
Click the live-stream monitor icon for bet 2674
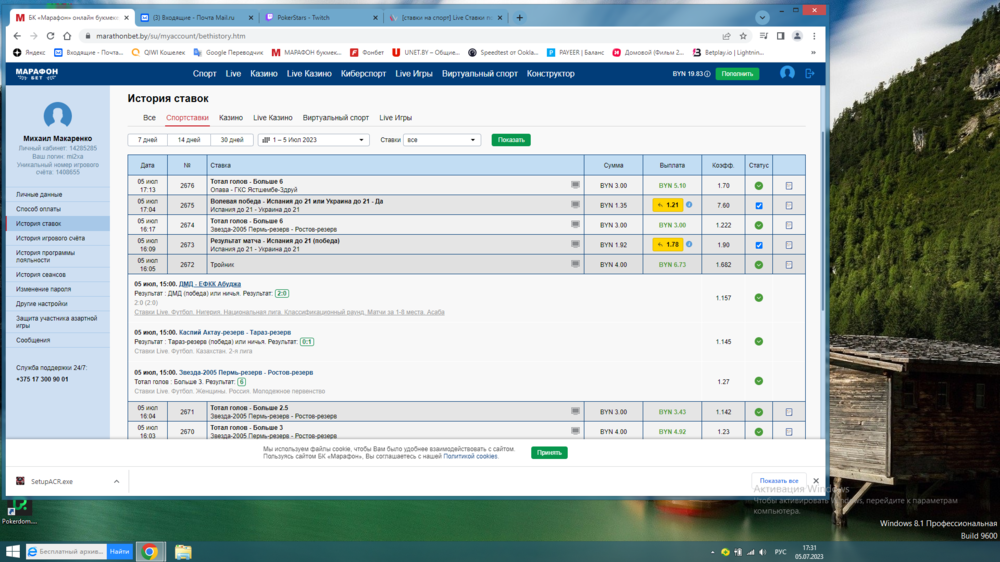(x=575, y=224)
